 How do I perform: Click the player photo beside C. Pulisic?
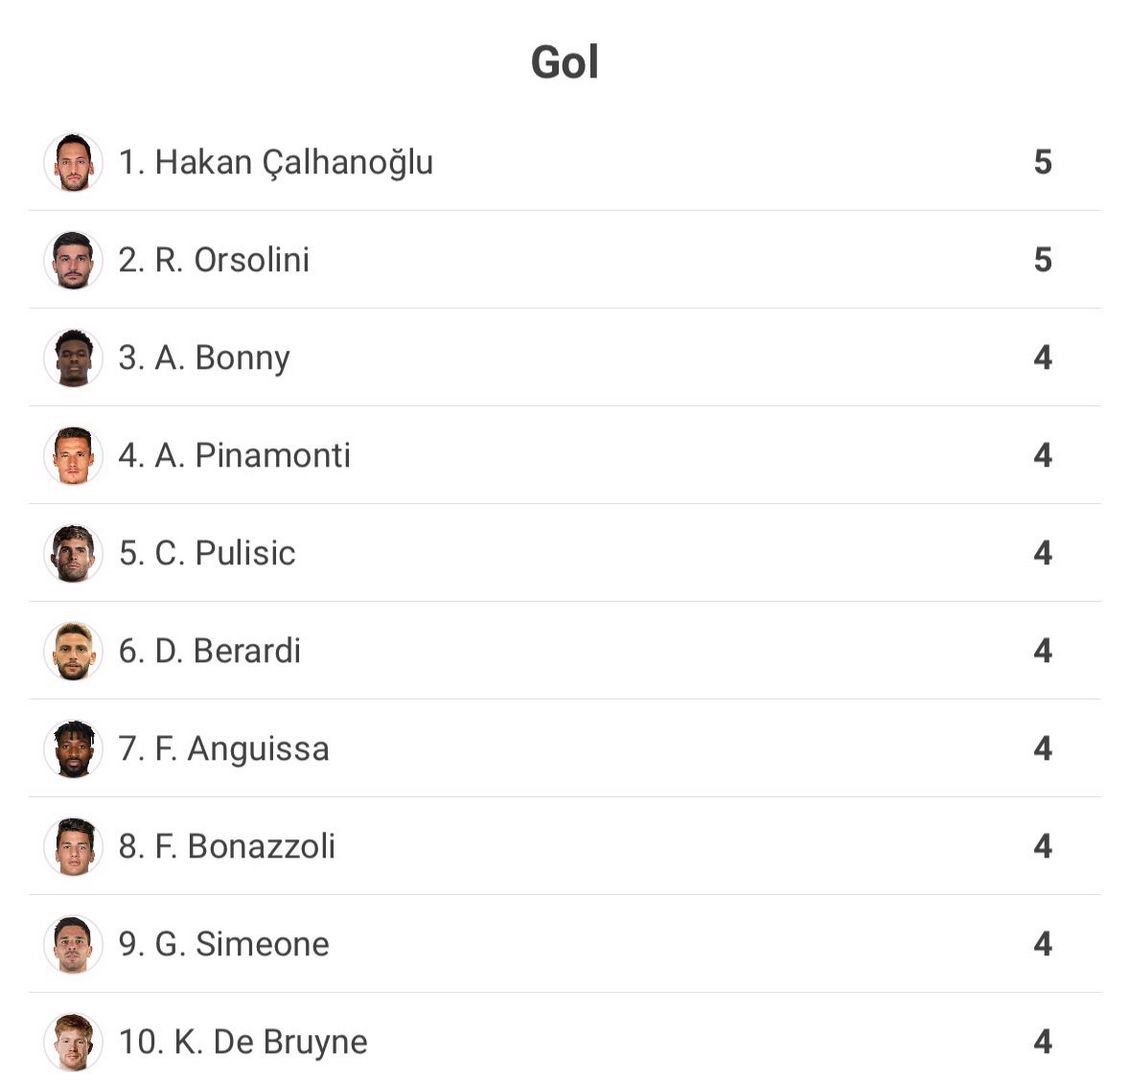click(x=73, y=553)
